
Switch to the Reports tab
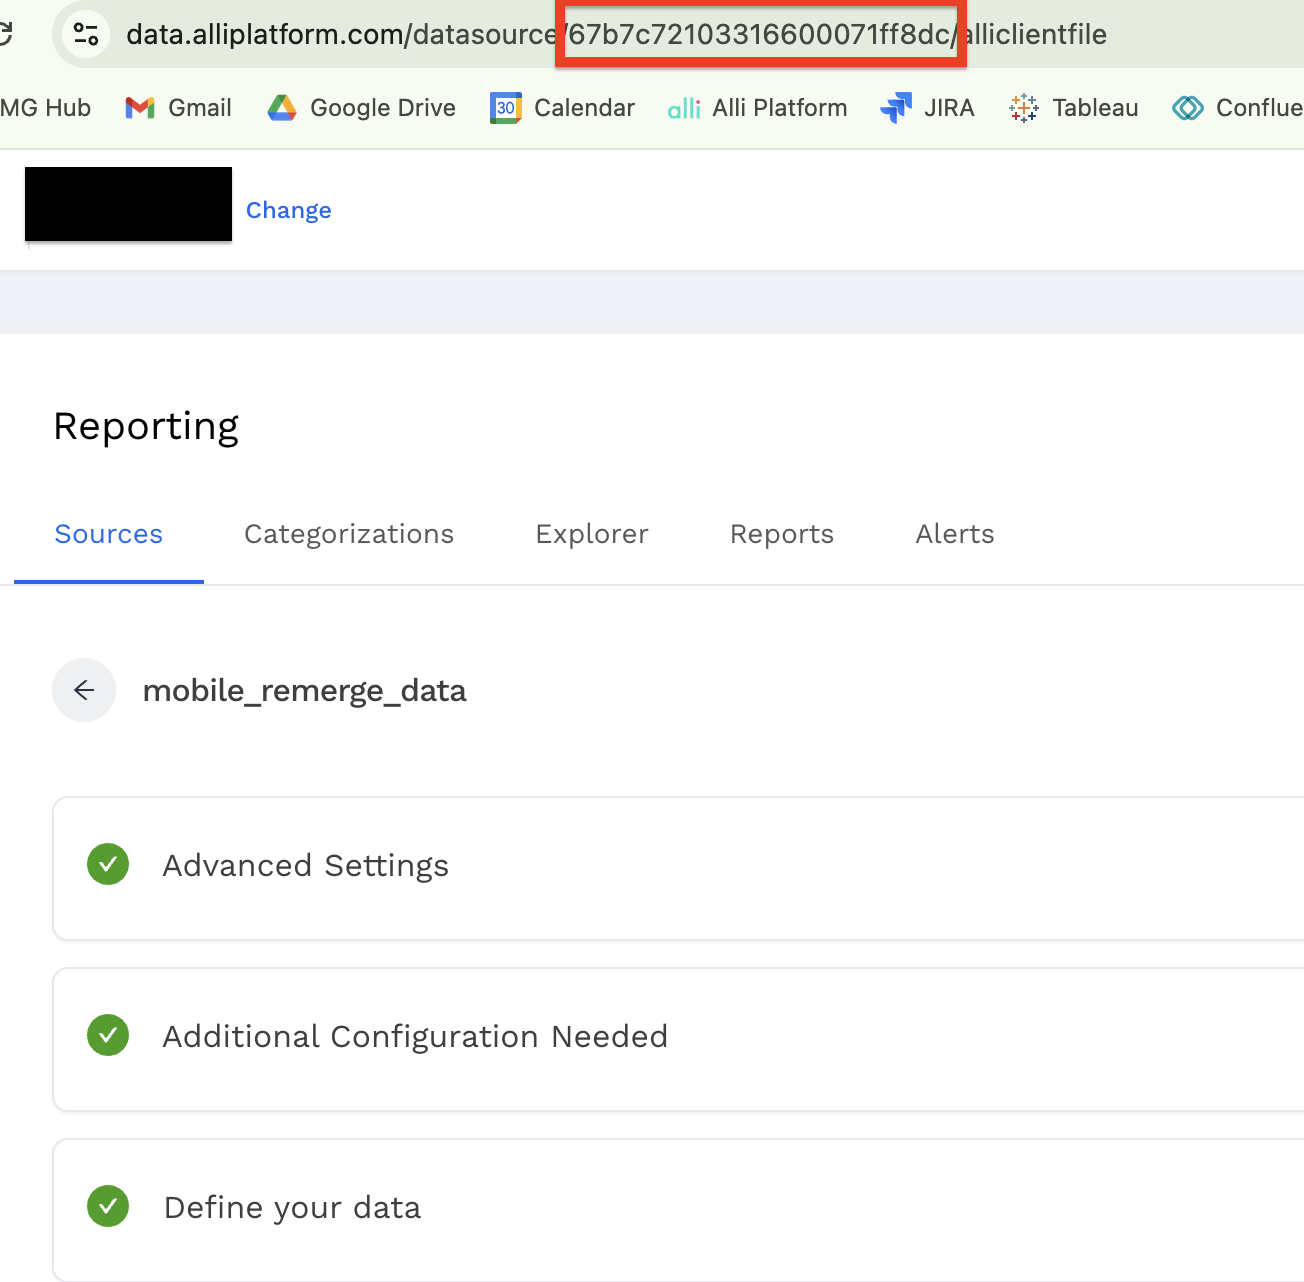point(782,534)
